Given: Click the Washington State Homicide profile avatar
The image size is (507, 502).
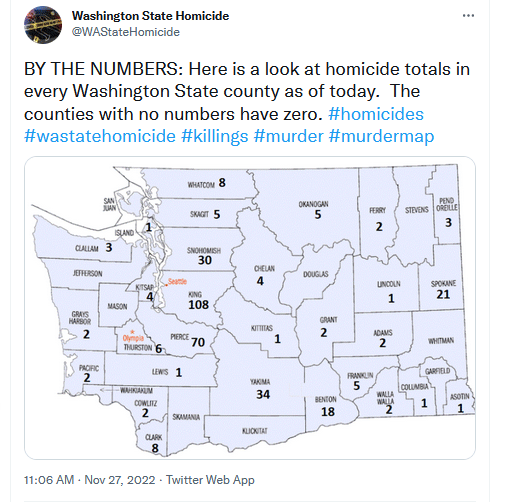Looking at the screenshot, I should (43, 25).
